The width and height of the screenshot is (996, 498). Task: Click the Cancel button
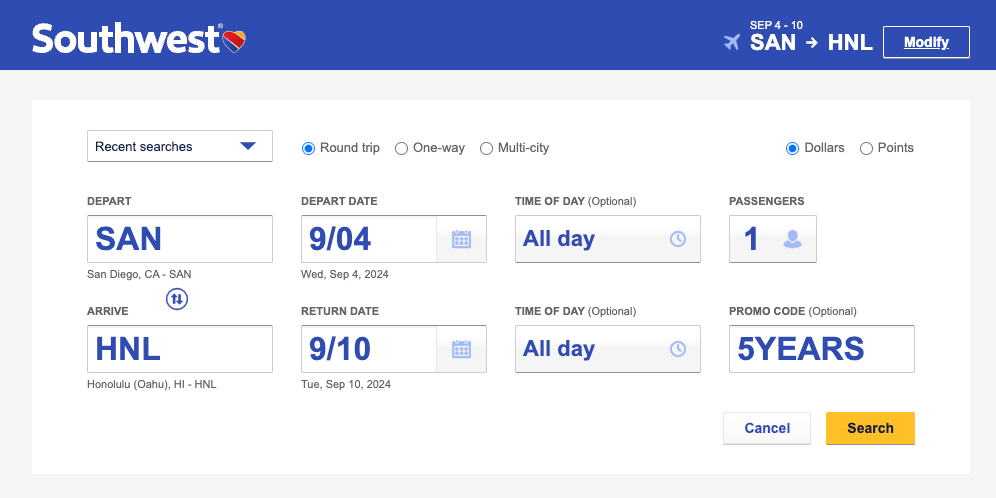point(767,428)
